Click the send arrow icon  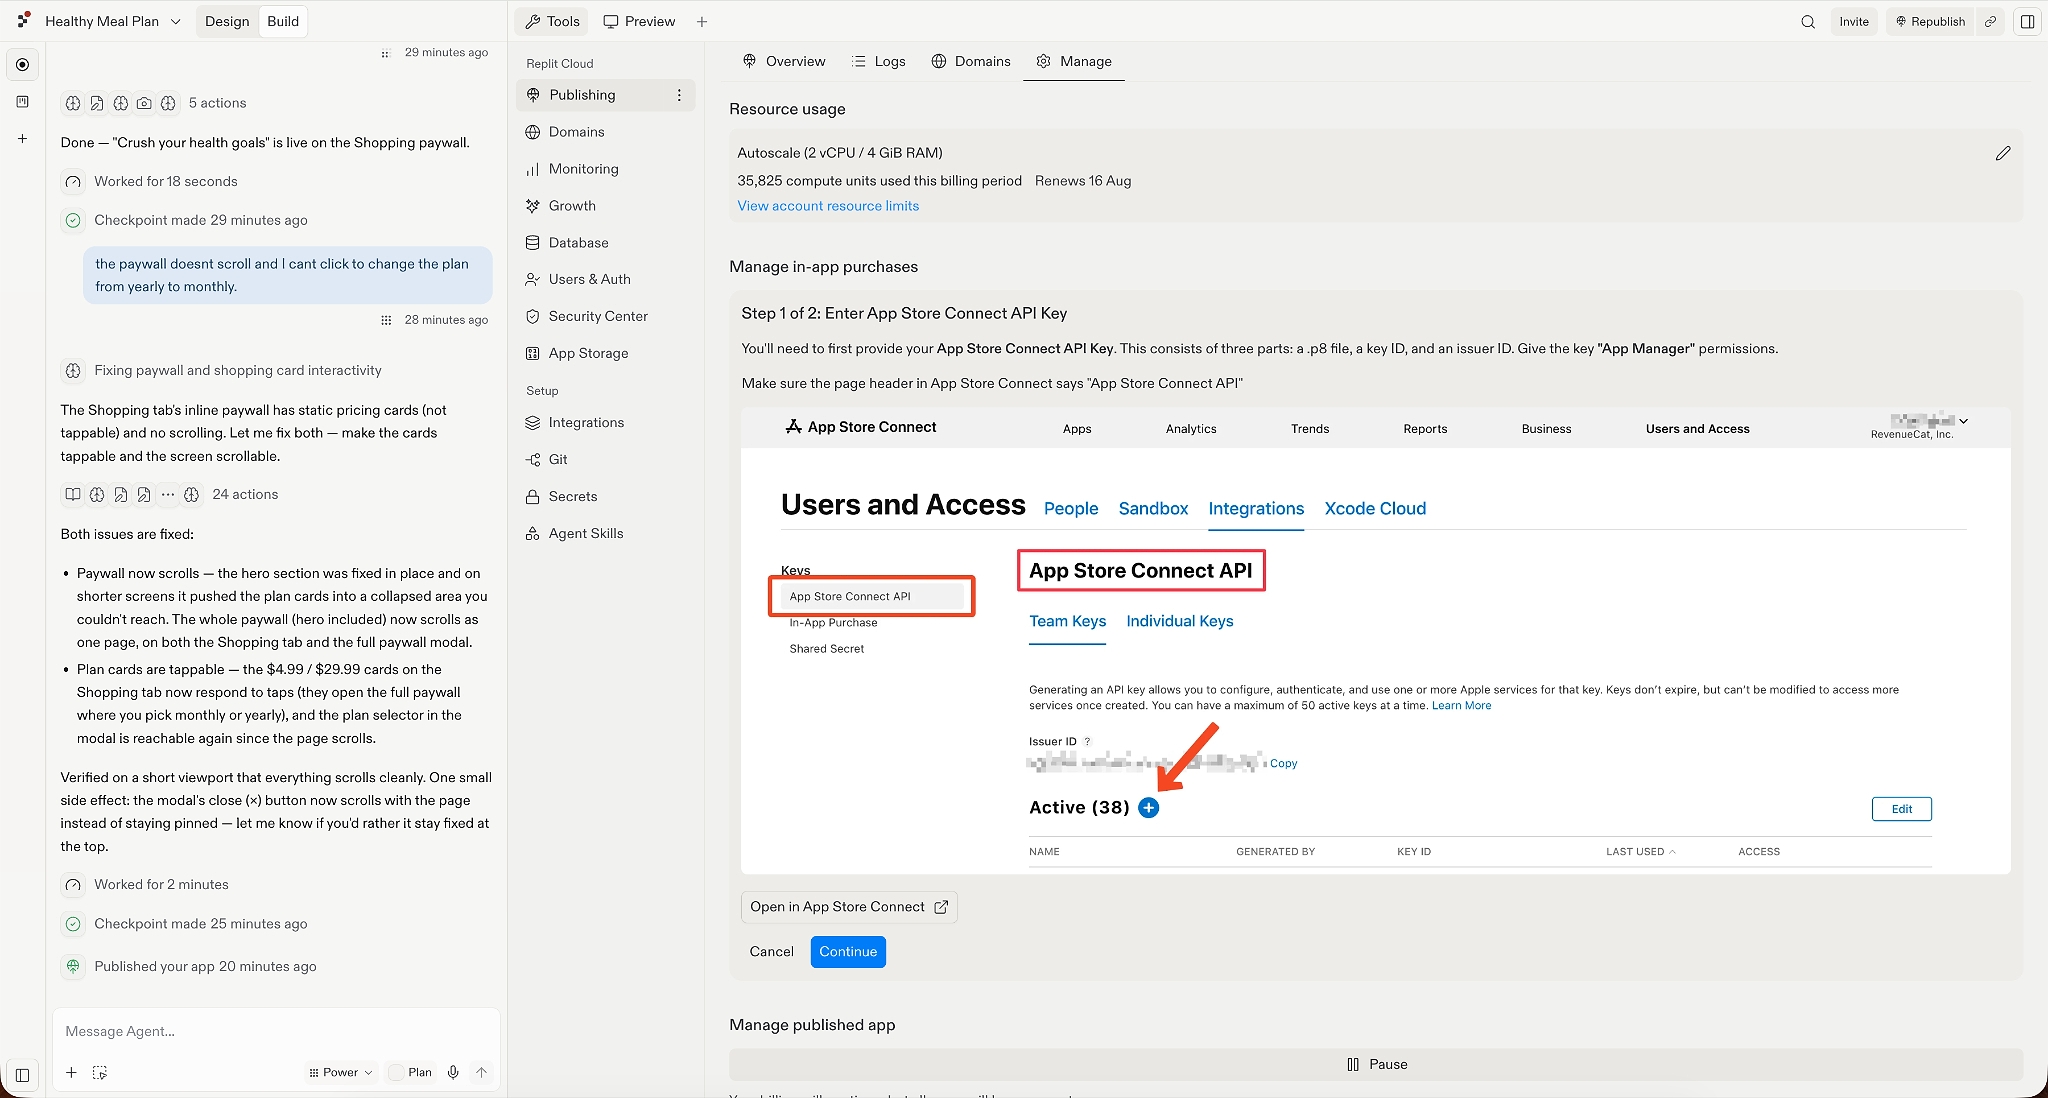coord(481,1072)
